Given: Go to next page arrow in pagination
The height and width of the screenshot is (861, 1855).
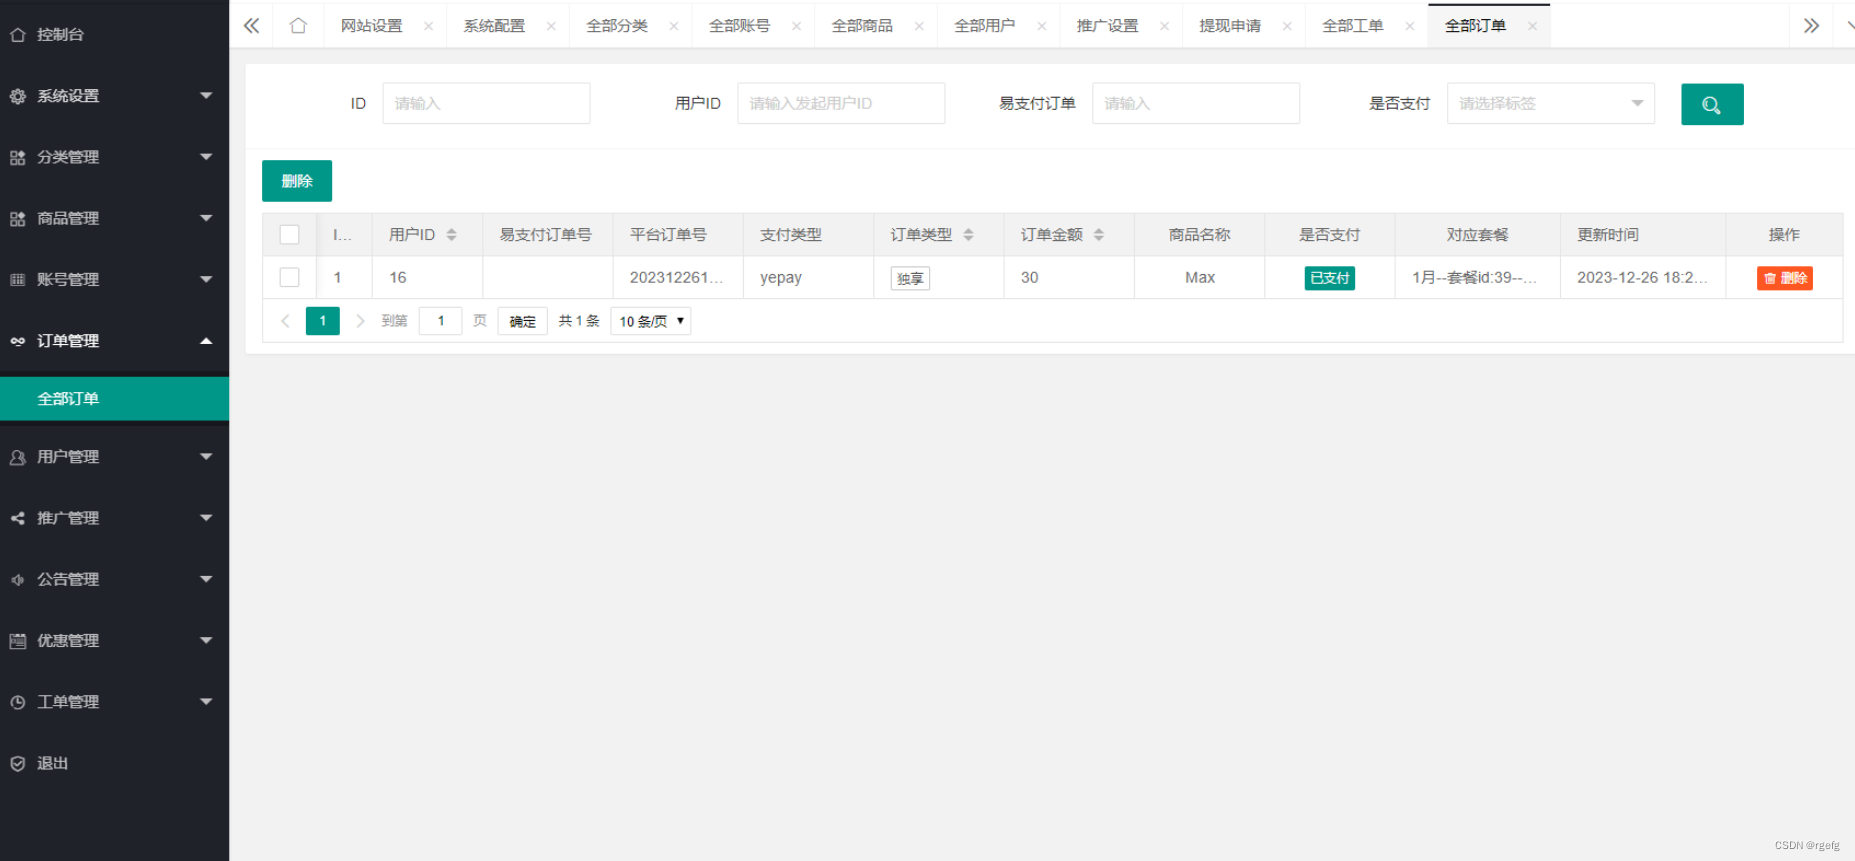Looking at the screenshot, I should (360, 321).
